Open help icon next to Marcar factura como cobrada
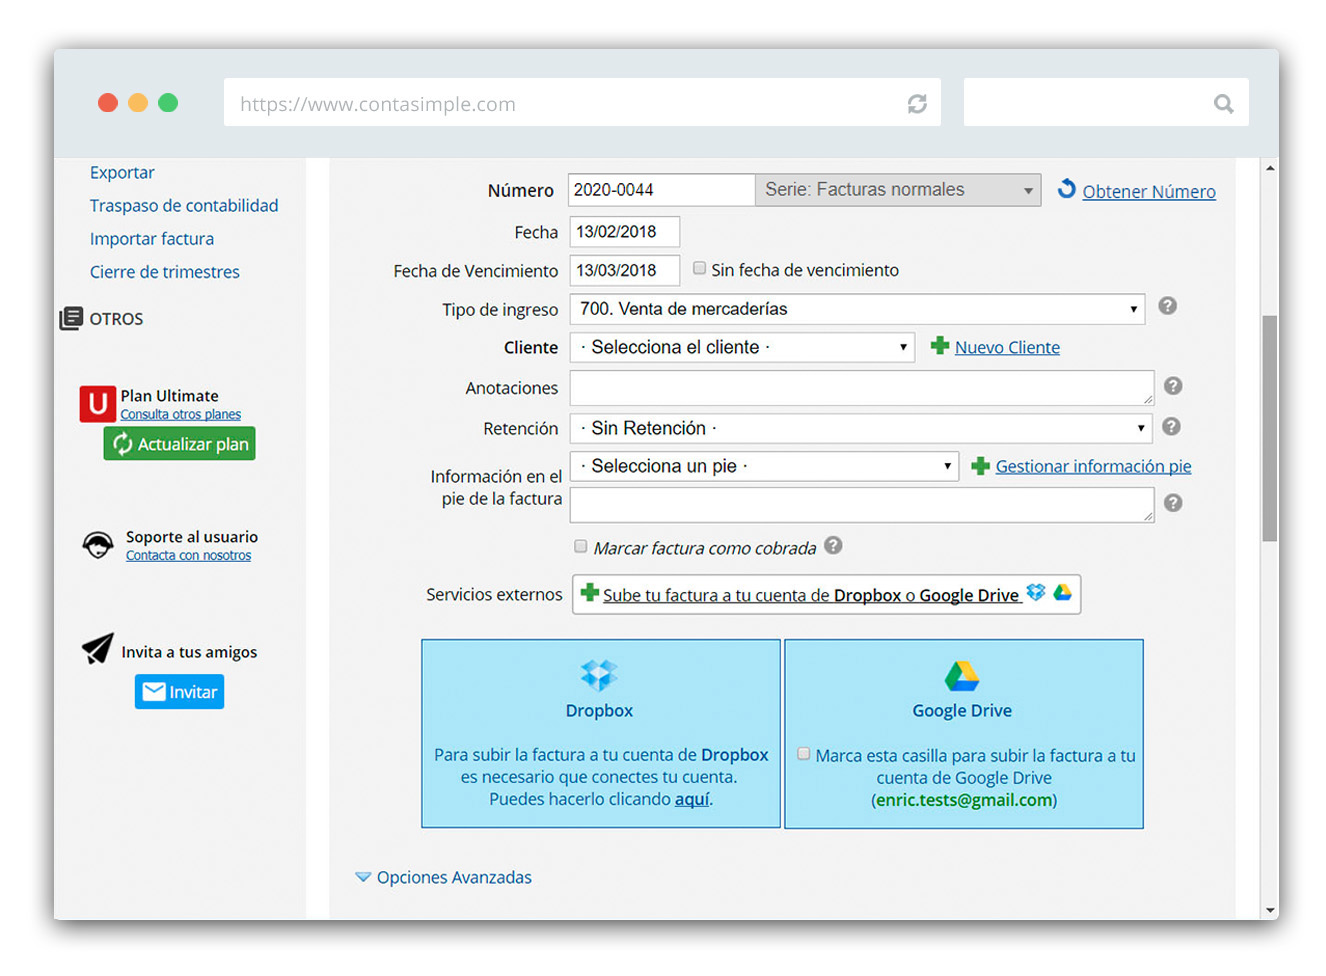The width and height of the screenshot is (1326, 976). pyautogui.click(x=833, y=546)
